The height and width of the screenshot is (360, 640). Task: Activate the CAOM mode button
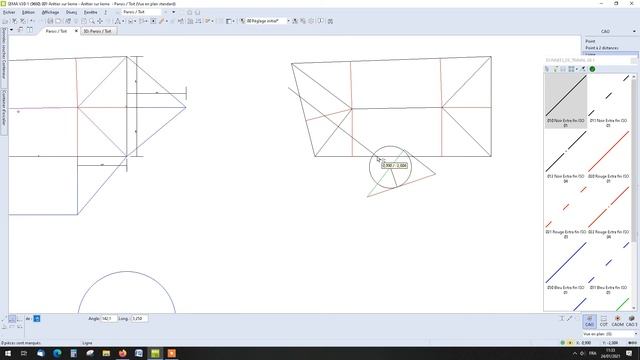617,321
